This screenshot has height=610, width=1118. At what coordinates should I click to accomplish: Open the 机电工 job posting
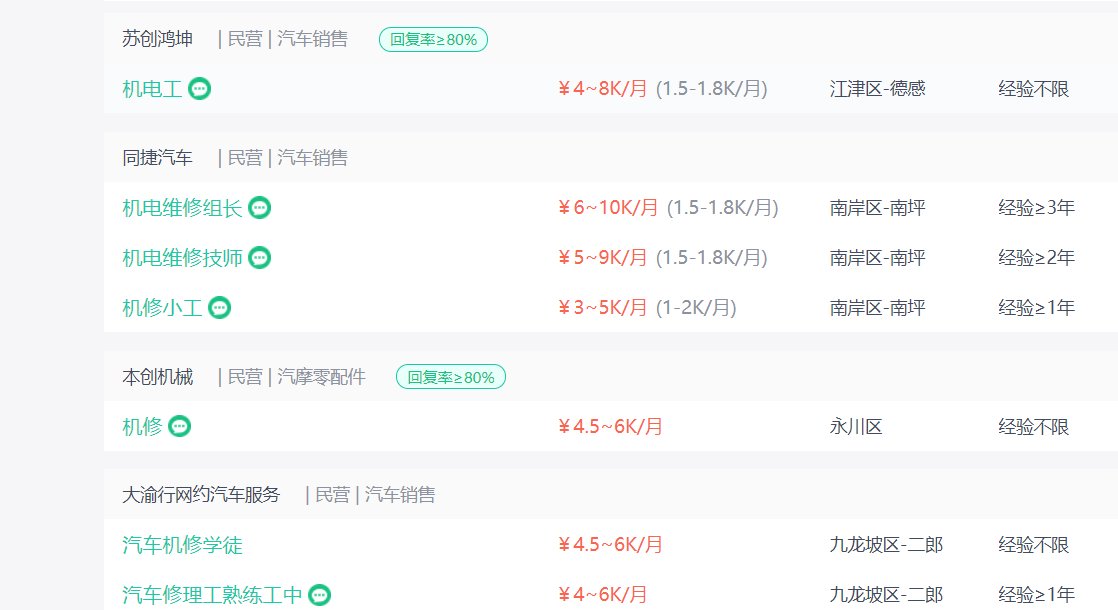(x=153, y=89)
